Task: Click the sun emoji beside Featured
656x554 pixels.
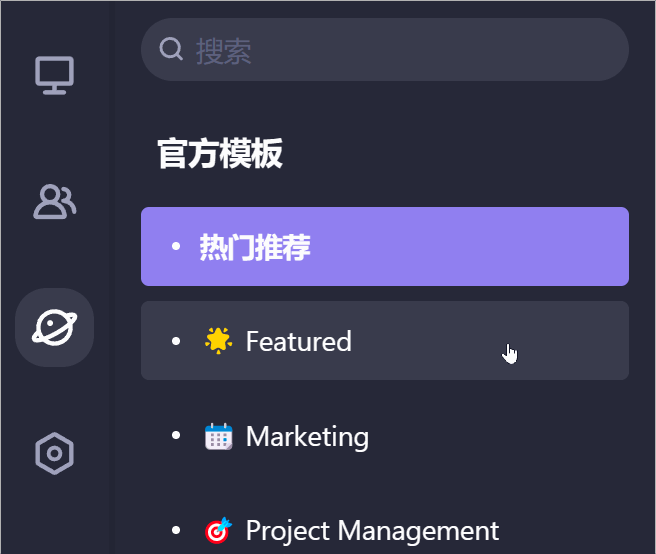Action: coord(218,341)
